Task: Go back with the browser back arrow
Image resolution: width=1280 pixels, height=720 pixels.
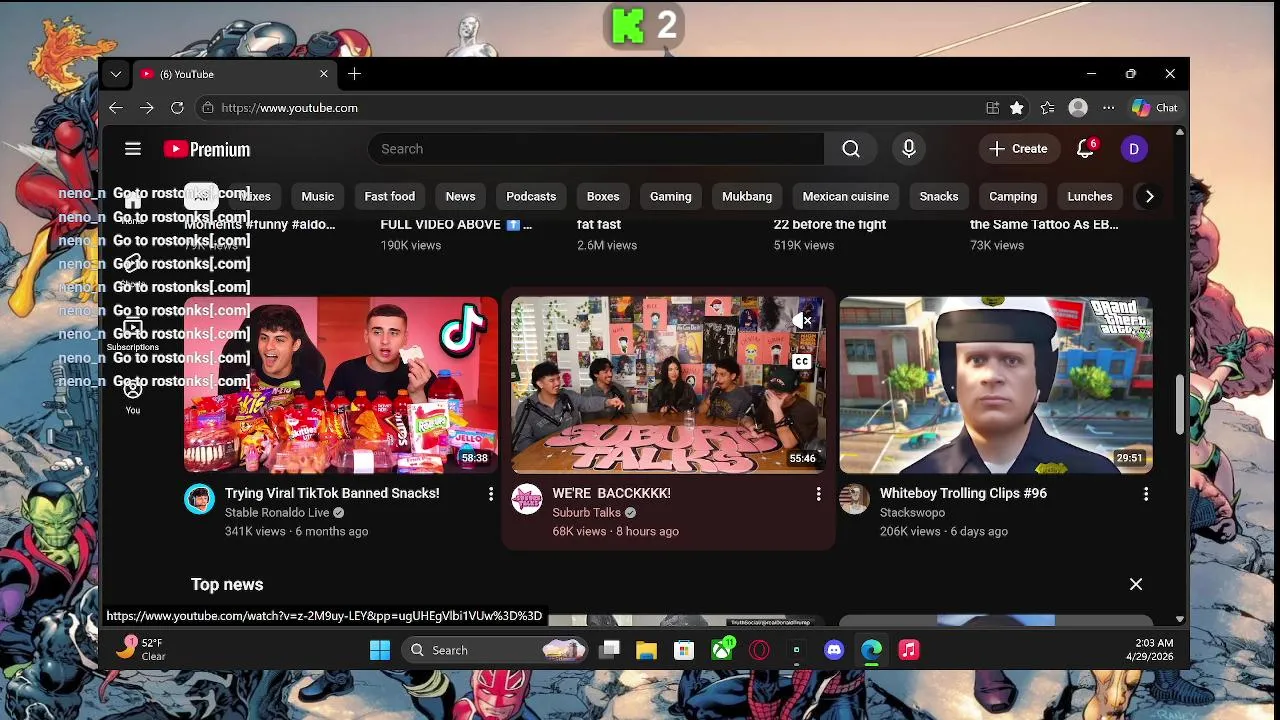Action: tap(116, 108)
